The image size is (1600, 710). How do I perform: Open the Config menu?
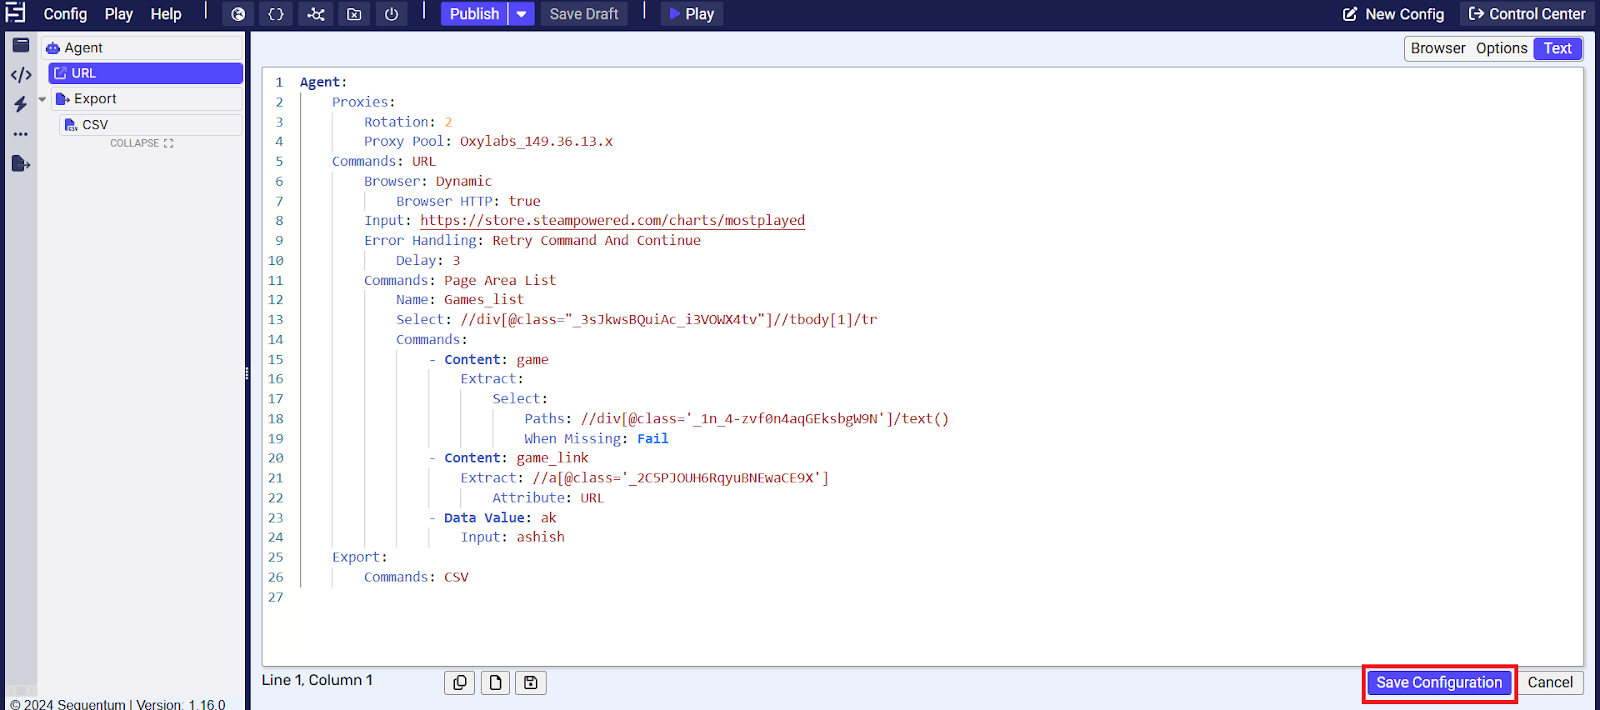(65, 14)
